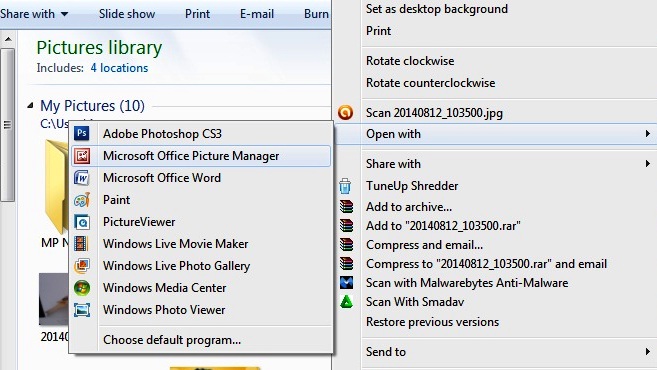This screenshot has height=370, width=657.
Task: Expand the Send to submenu arrow
Action: pyautogui.click(x=648, y=352)
